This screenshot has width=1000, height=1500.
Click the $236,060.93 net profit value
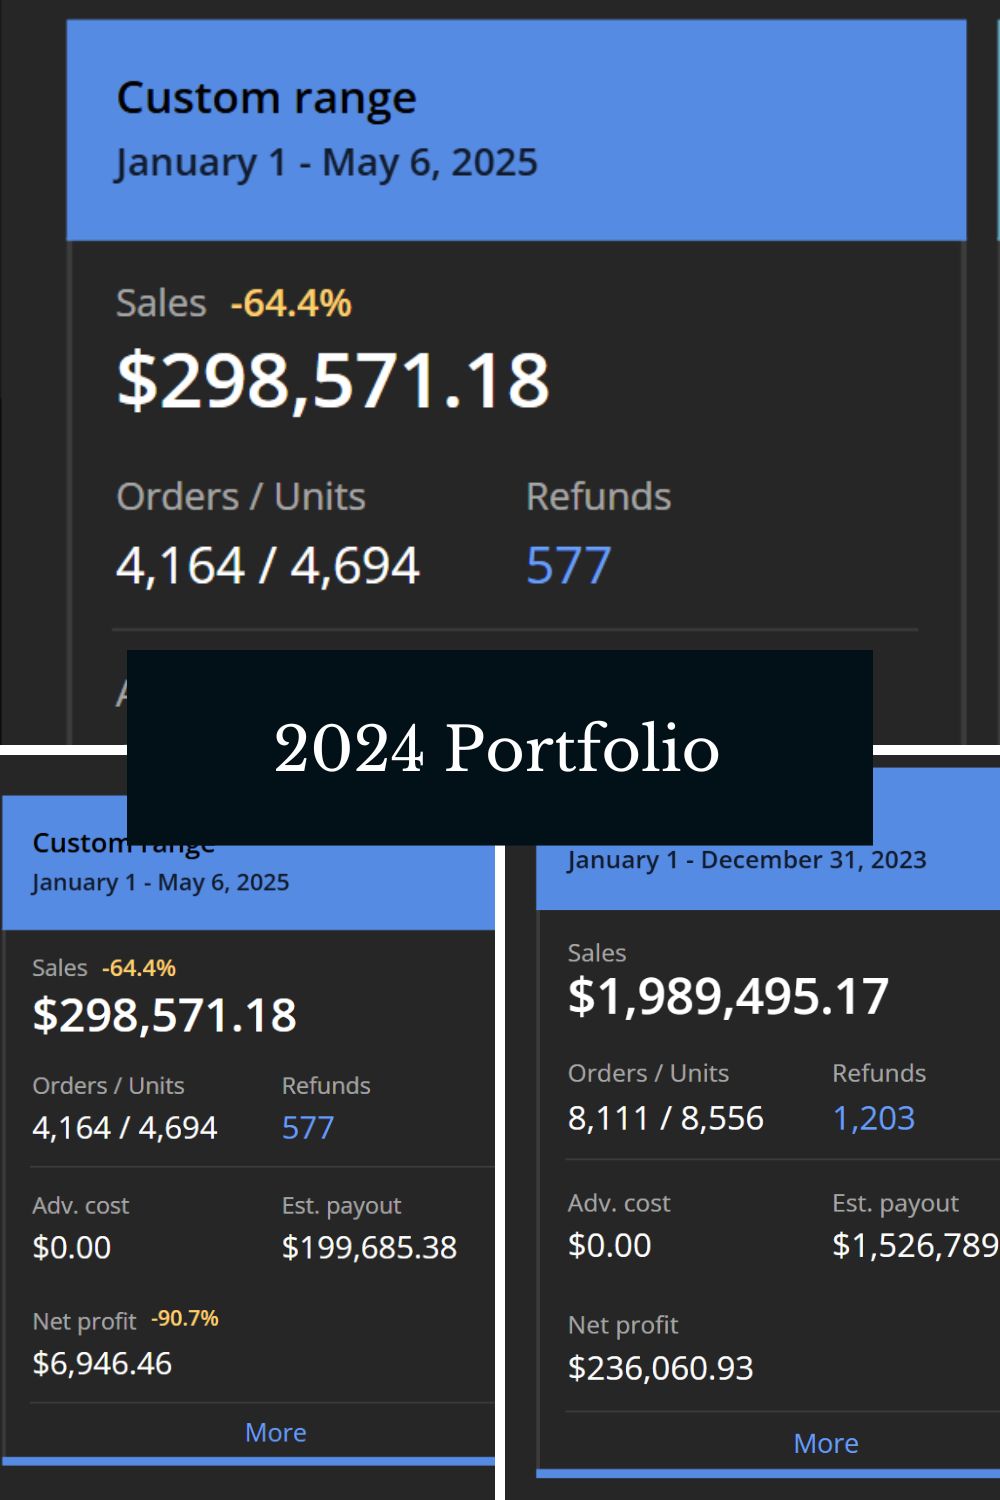(x=660, y=1367)
